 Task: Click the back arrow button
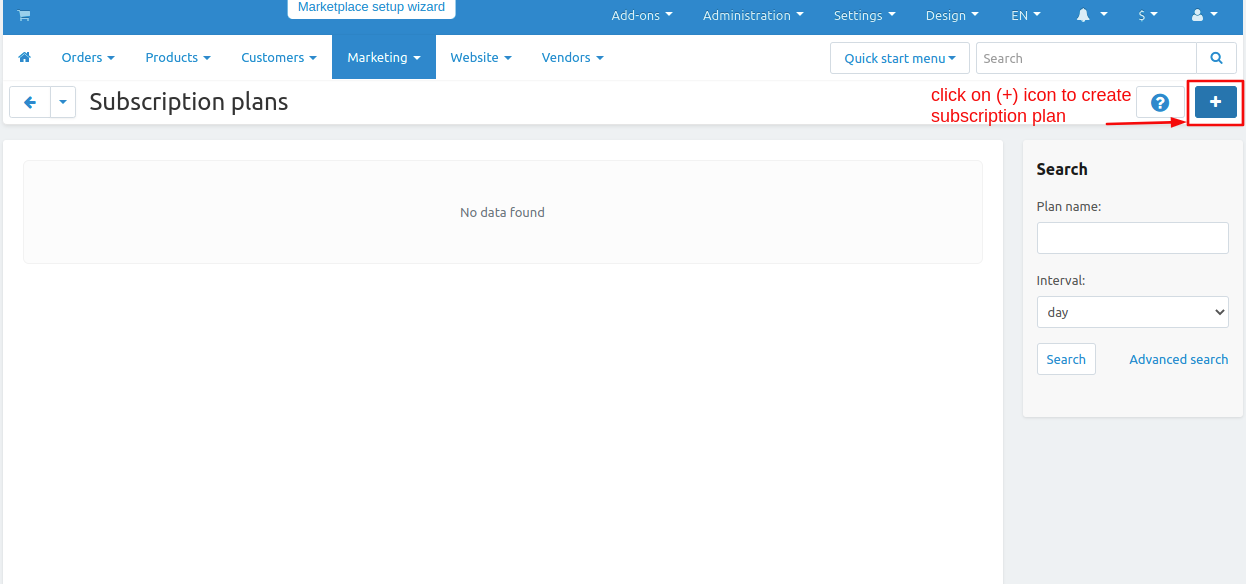click(30, 102)
